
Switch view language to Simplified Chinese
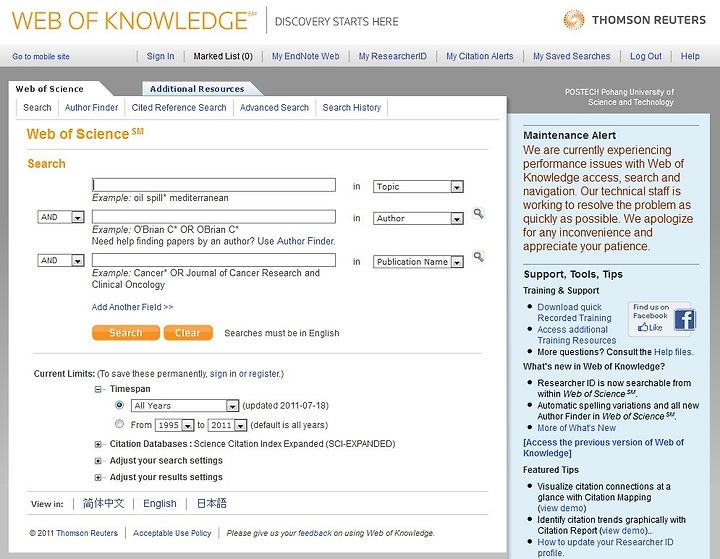coord(103,503)
